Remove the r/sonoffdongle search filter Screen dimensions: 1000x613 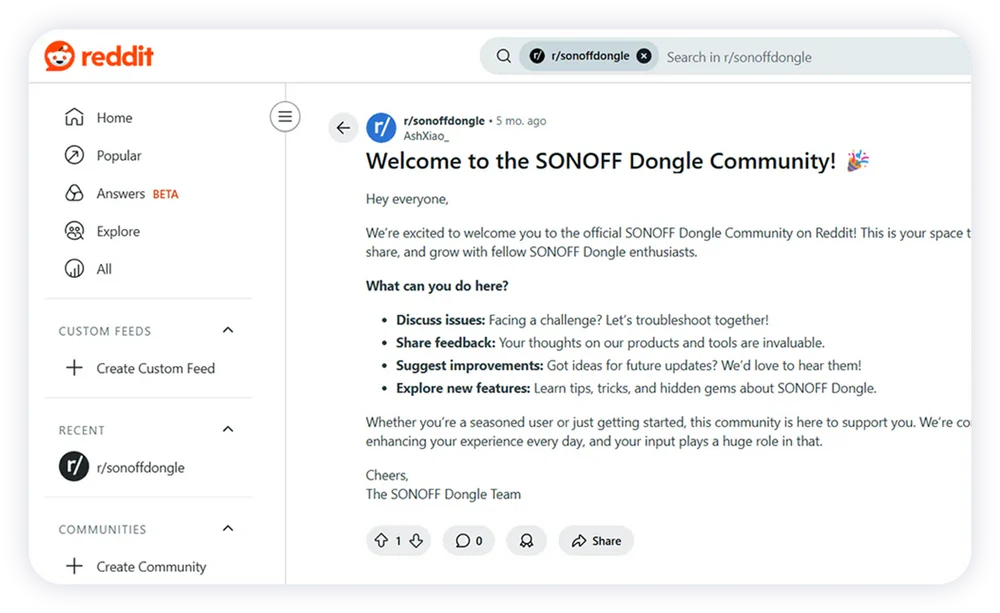[644, 56]
